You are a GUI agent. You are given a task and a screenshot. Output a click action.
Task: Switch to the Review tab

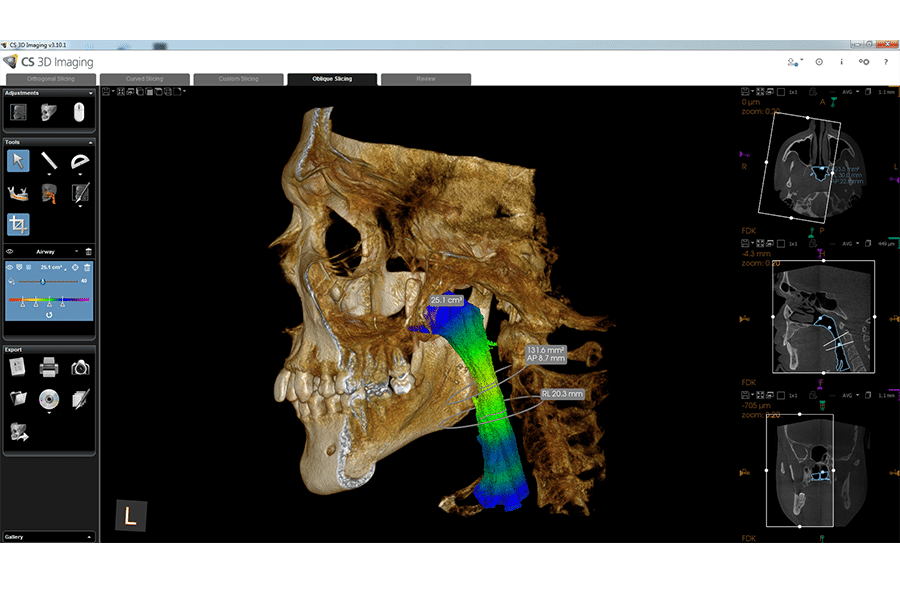(426, 79)
